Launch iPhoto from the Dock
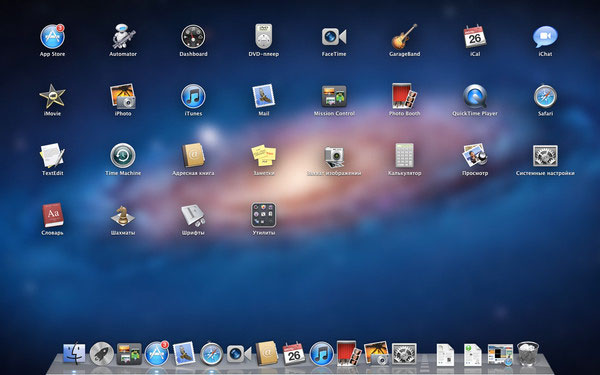 pyautogui.click(x=377, y=354)
